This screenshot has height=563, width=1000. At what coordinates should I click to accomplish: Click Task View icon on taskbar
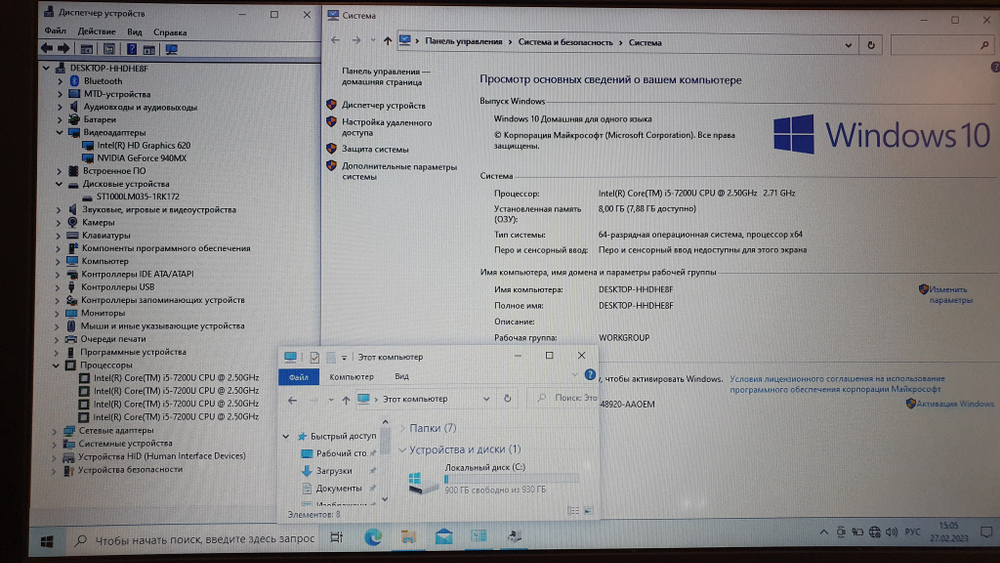click(x=337, y=537)
